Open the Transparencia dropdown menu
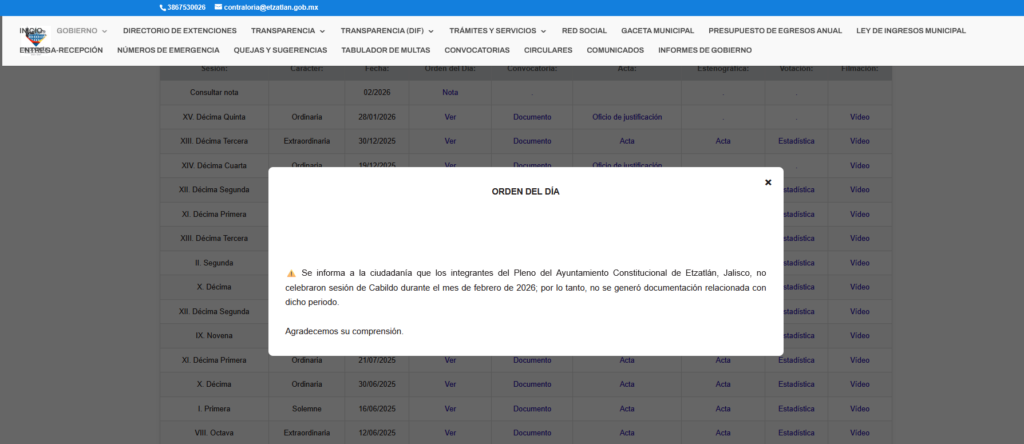Screen dimensions: 1024x444 pos(288,31)
